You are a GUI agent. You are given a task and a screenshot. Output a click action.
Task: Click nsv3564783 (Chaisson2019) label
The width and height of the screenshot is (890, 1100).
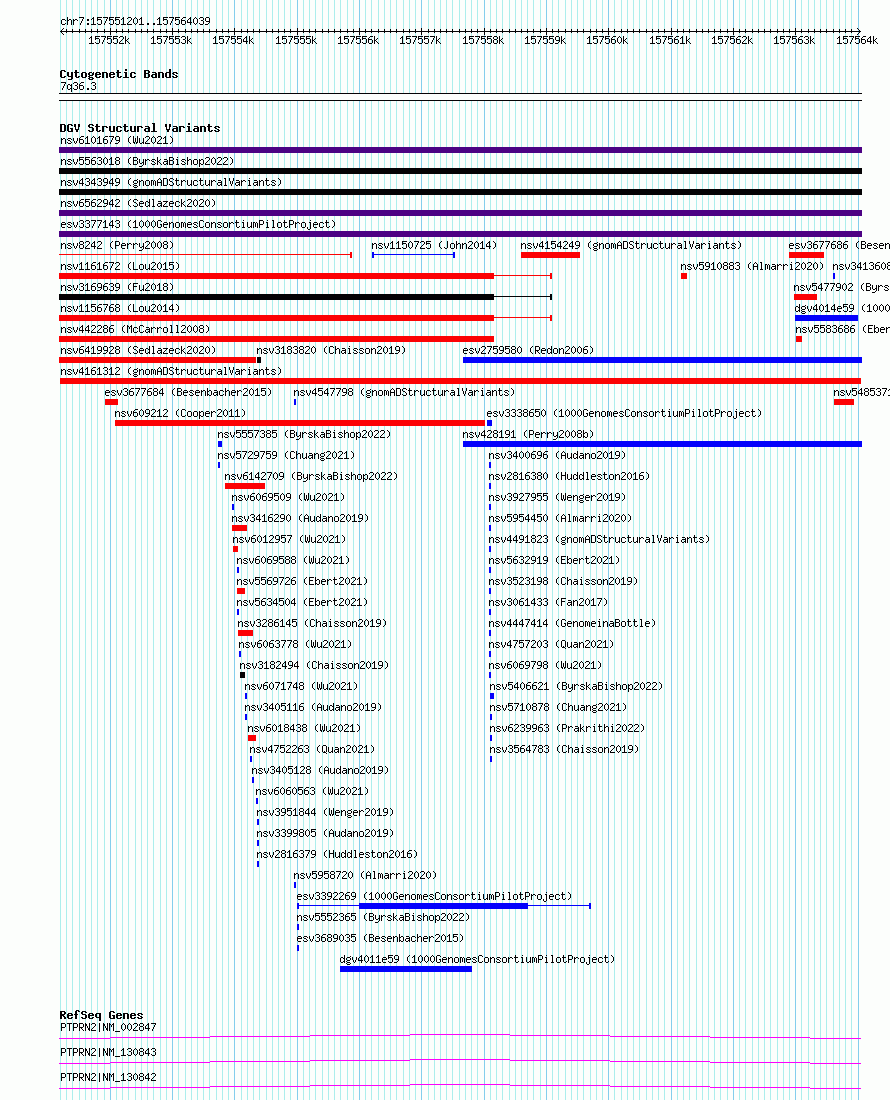tap(565, 751)
